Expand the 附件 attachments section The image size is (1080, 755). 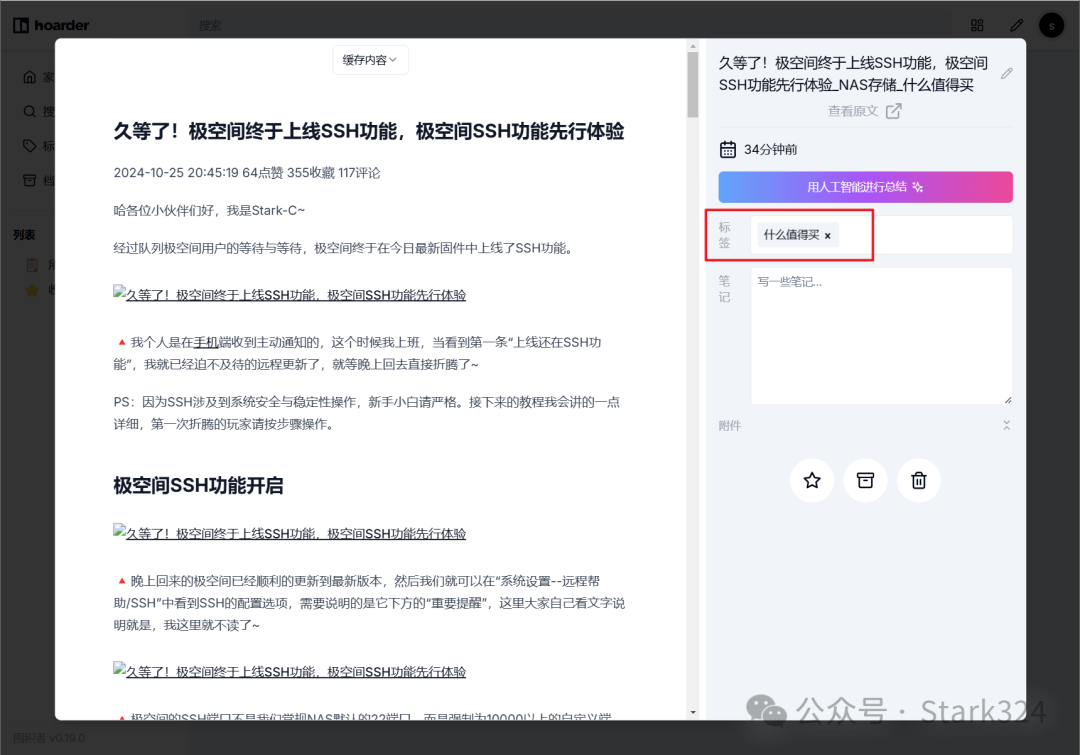point(1006,425)
